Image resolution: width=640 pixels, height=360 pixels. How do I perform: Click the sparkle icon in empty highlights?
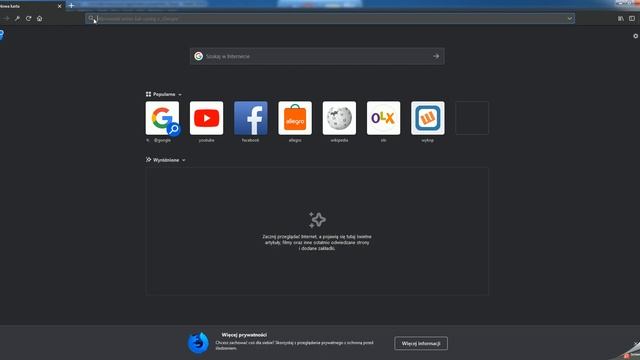pyautogui.click(x=317, y=220)
